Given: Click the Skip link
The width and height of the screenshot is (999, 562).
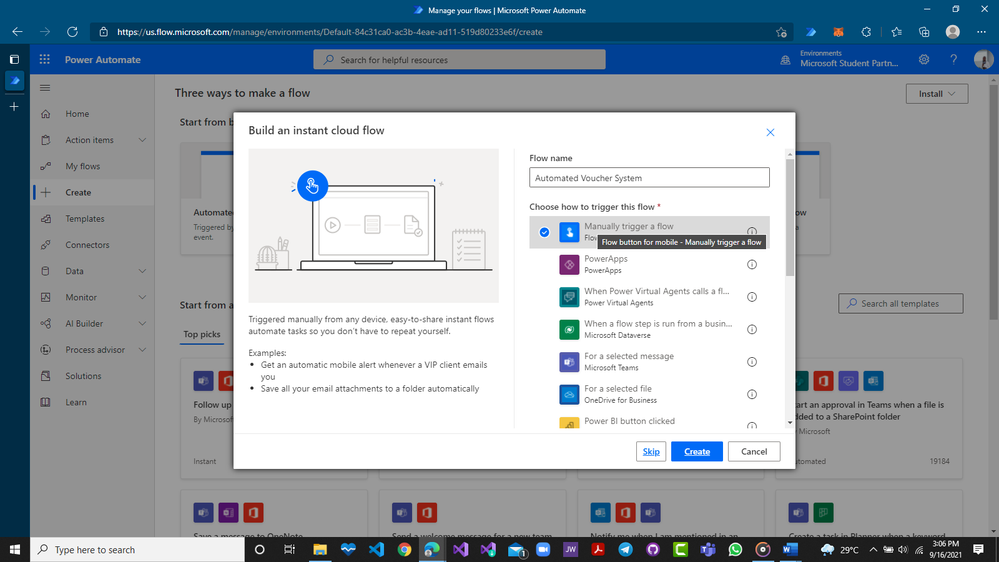Looking at the screenshot, I should point(651,451).
